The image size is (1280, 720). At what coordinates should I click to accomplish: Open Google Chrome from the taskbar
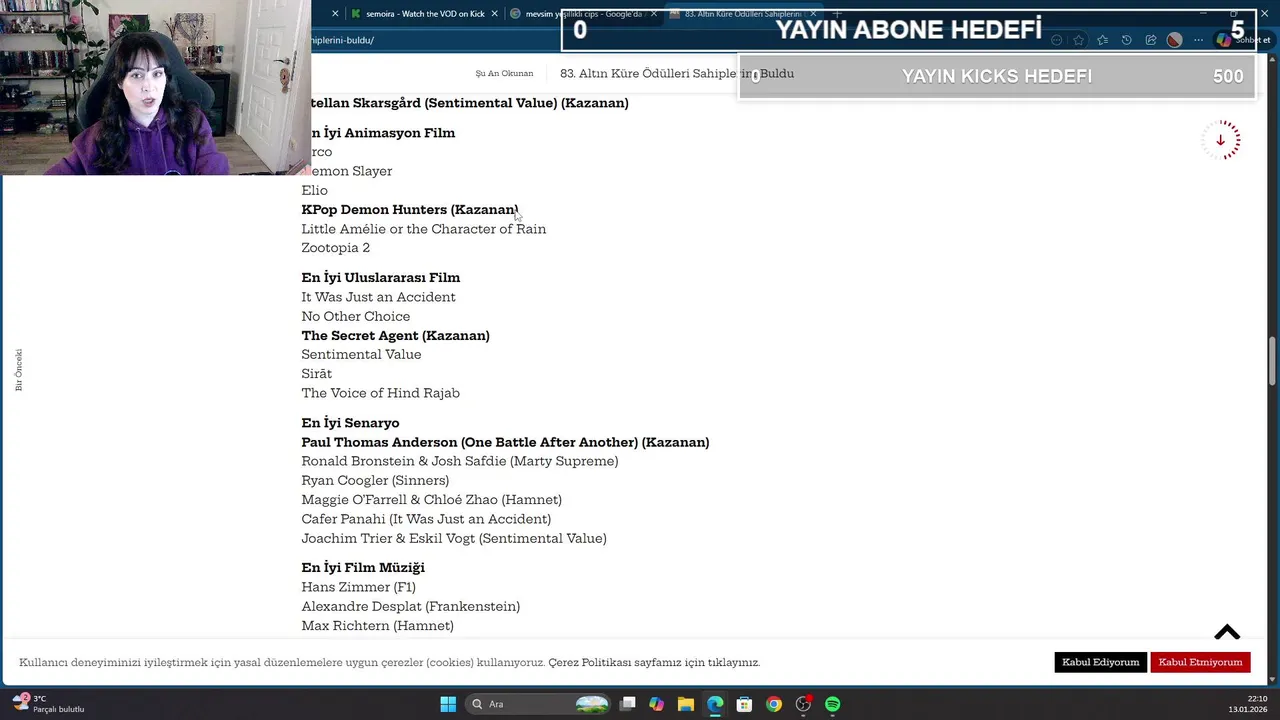[774, 704]
